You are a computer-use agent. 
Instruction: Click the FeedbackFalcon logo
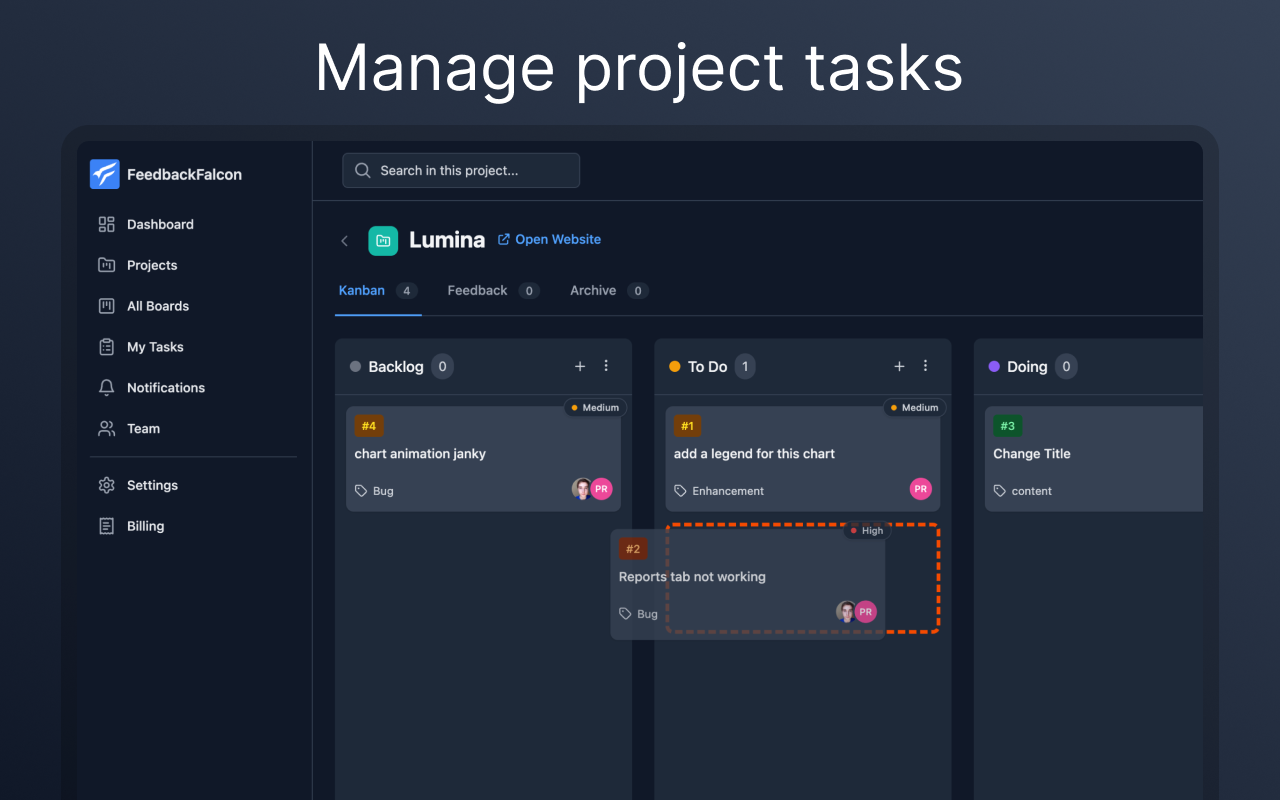[x=105, y=174]
